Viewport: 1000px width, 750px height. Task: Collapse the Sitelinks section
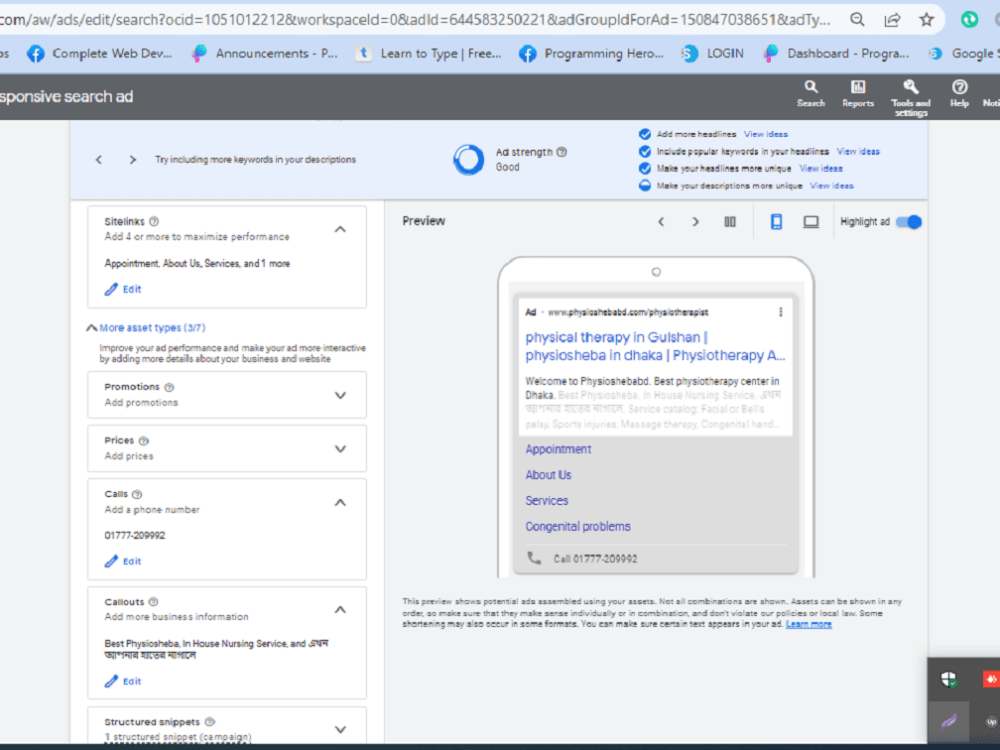point(341,229)
